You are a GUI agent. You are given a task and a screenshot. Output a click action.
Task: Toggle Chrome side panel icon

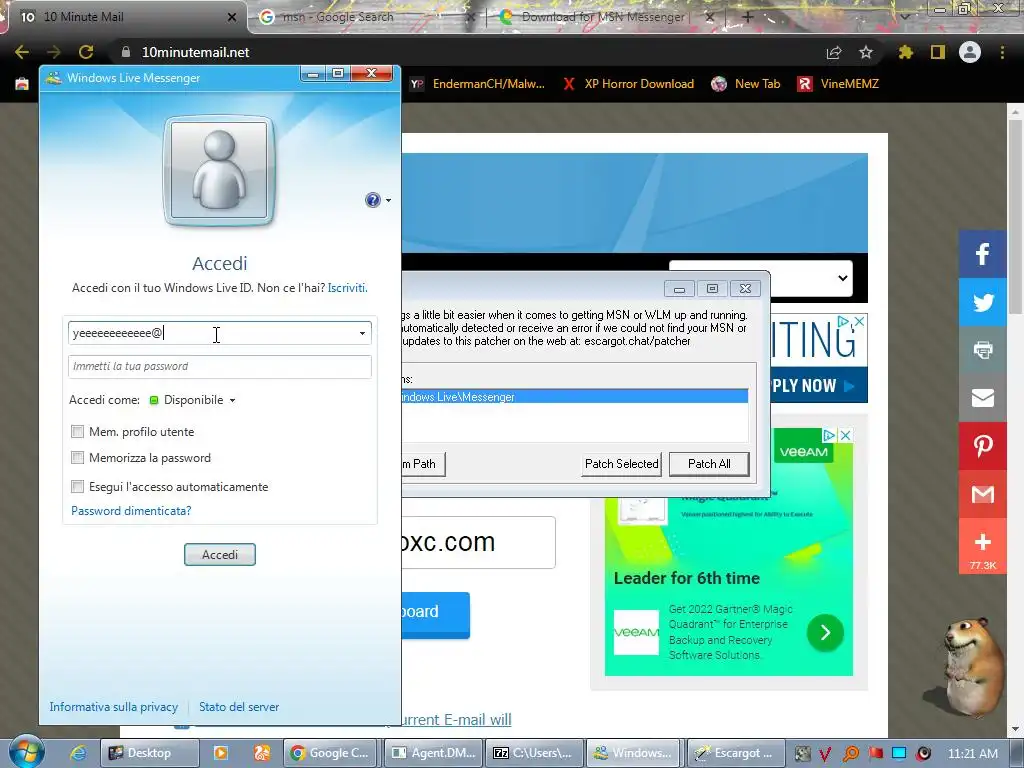click(x=938, y=52)
